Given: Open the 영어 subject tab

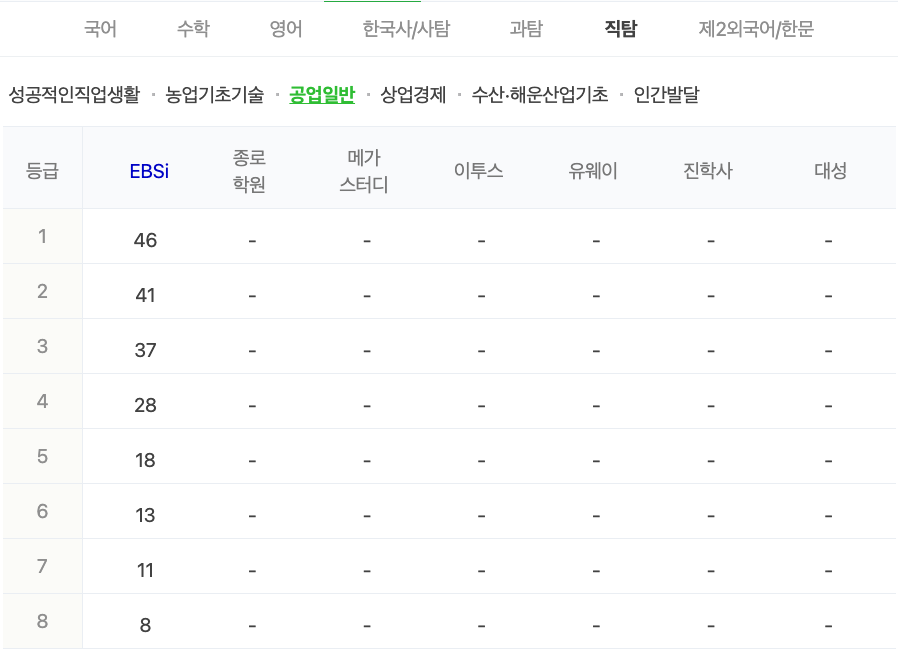Looking at the screenshot, I should [285, 29].
